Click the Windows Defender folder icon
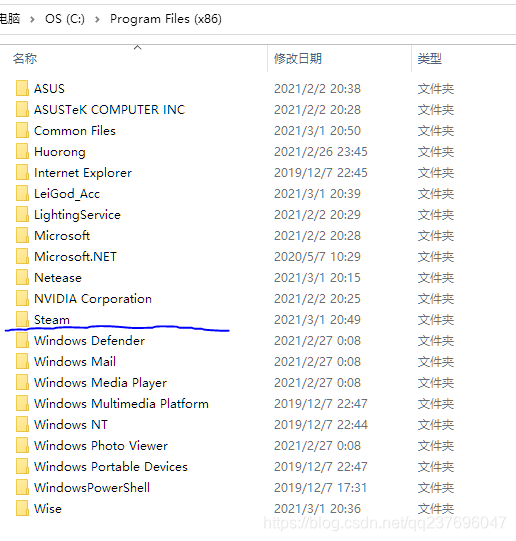The image size is (516, 541). tap(22, 341)
